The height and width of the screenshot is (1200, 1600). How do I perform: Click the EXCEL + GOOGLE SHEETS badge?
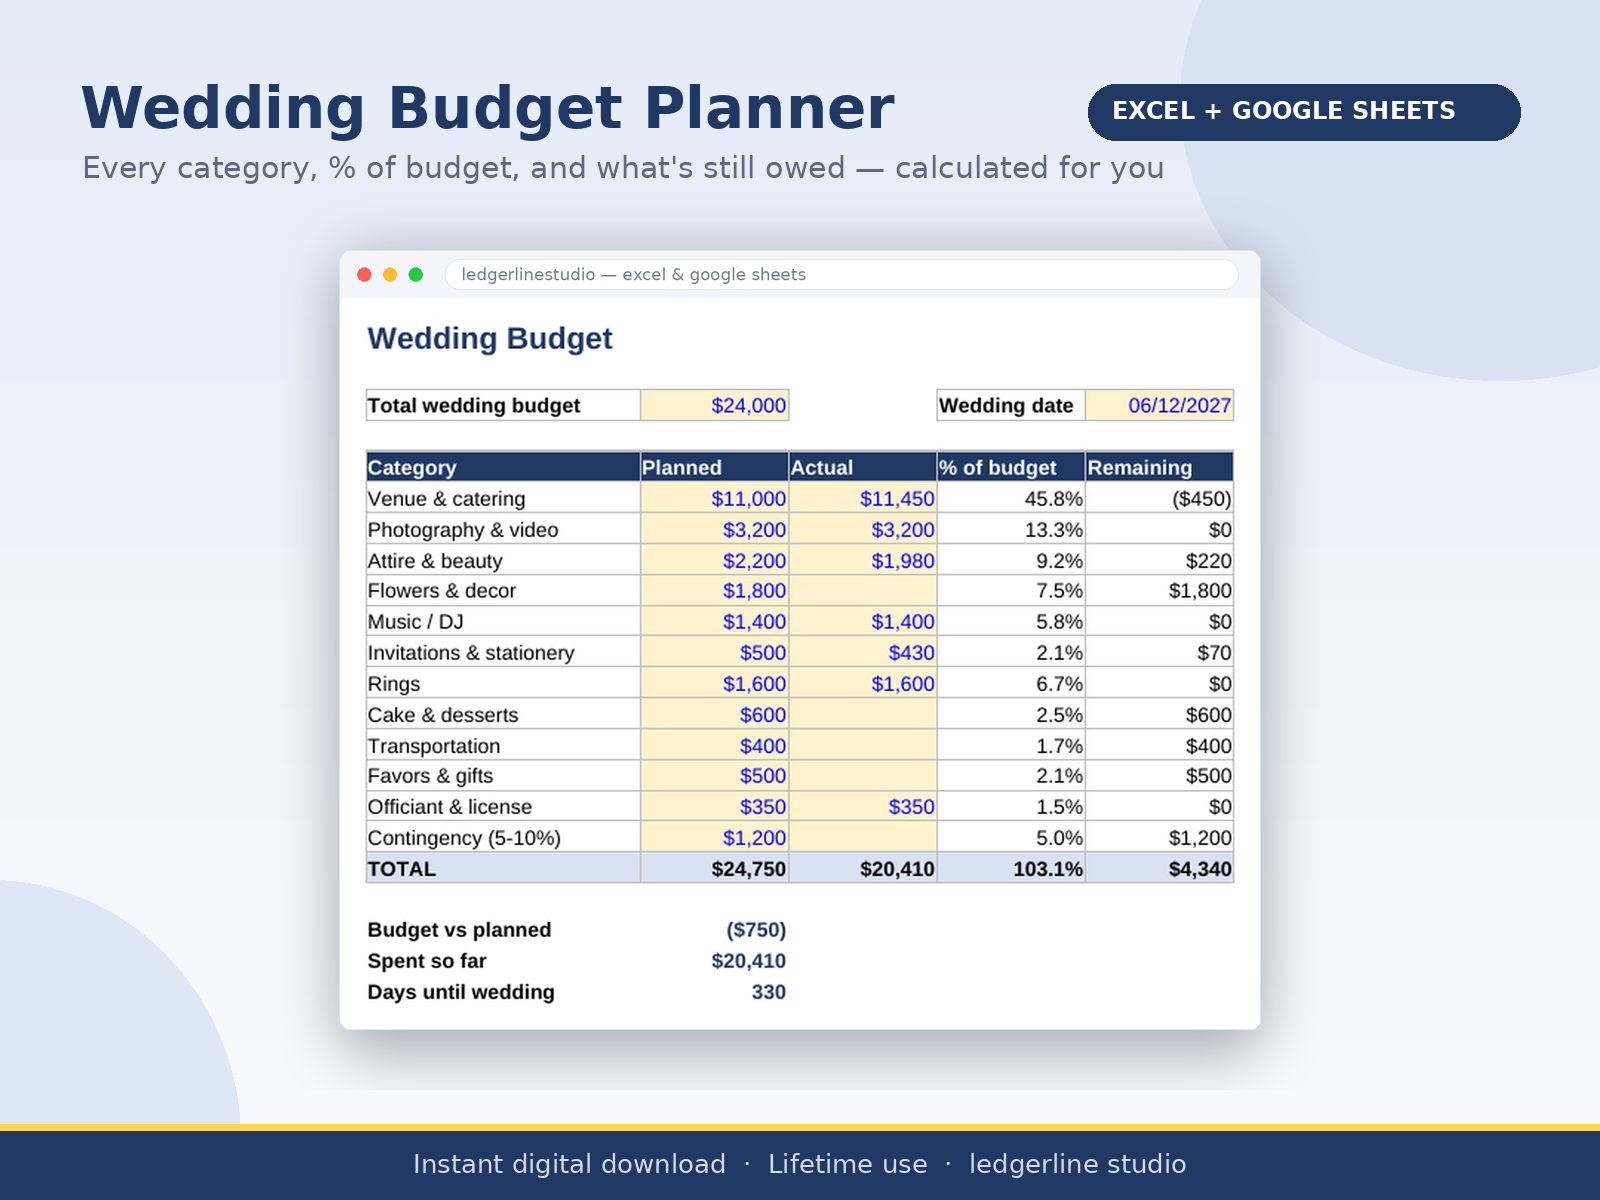tap(1304, 112)
